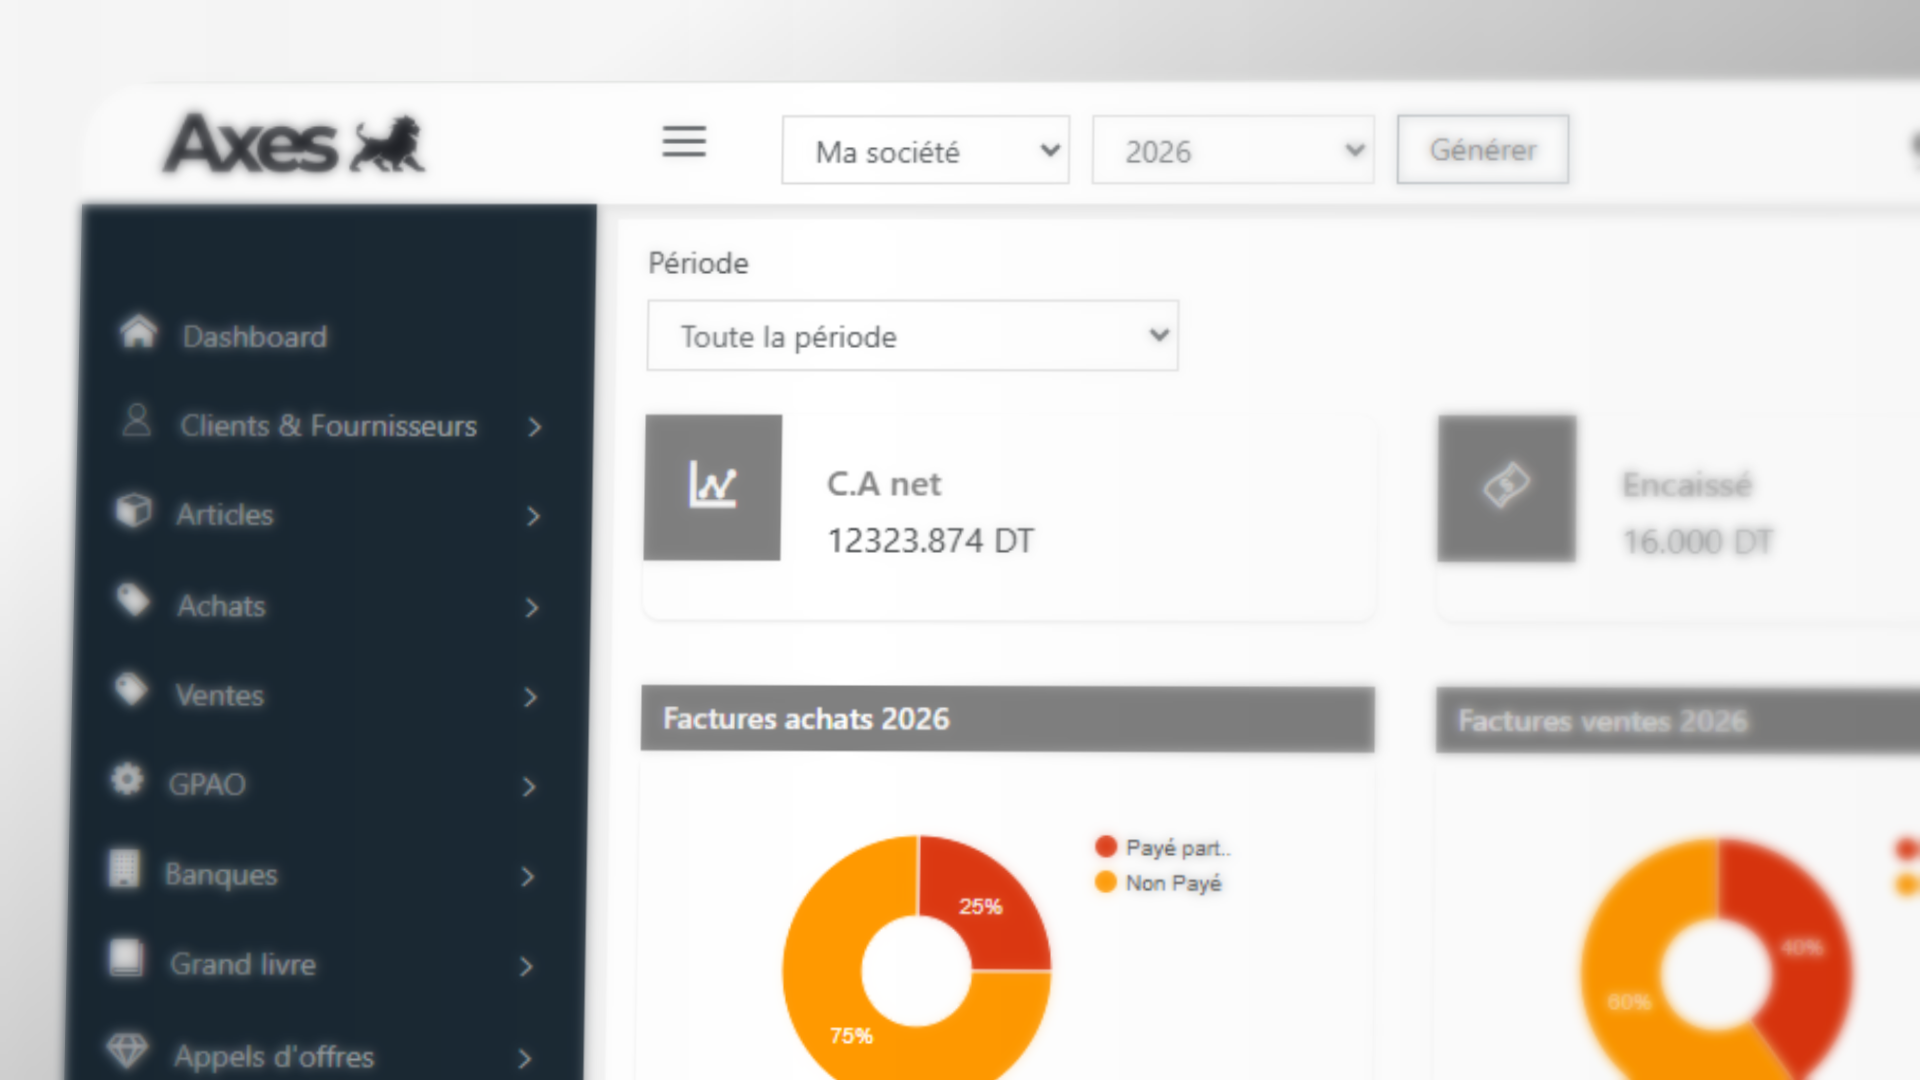This screenshot has width=1920, height=1080.
Task: Click the Axes lion logo
Action: 294,143
